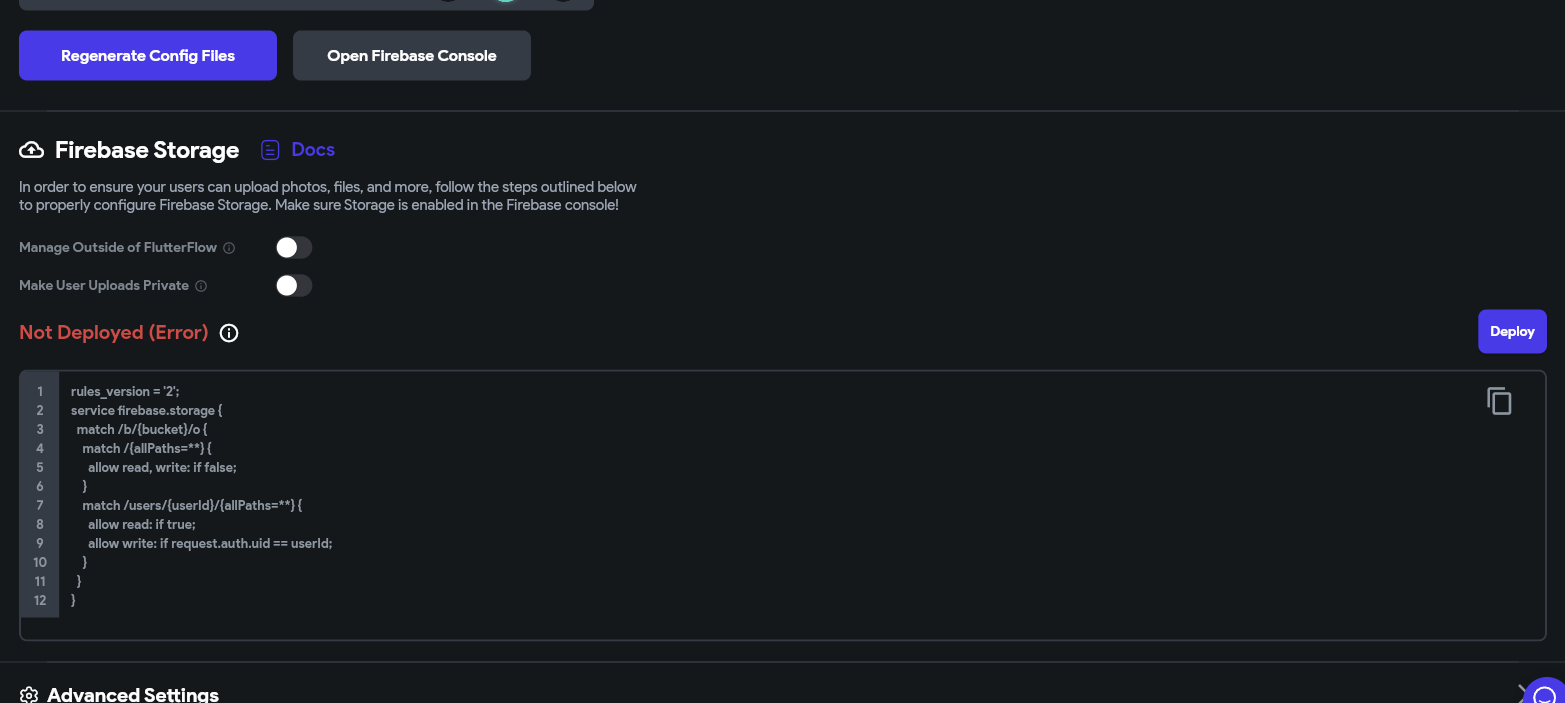The height and width of the screenshot is (703, 1565).
Task: Click the allow read: if true; line
Action: pyautogui.click(x=142, y=524)
